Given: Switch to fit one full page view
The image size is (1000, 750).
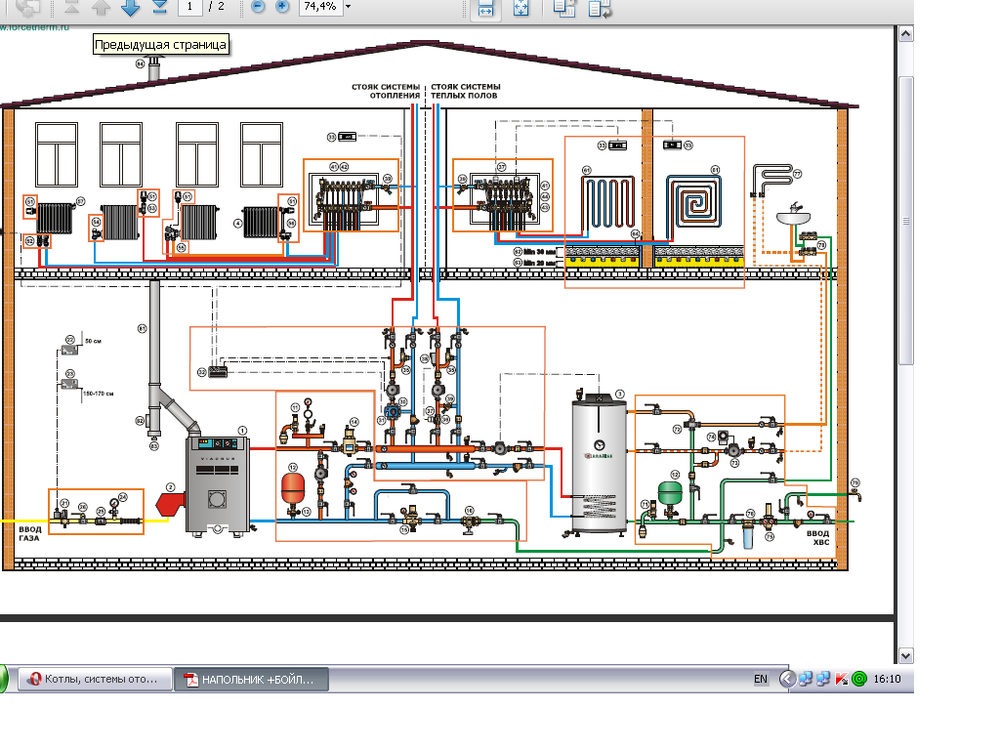Looking at the screenshot, I should coord(520,8).
